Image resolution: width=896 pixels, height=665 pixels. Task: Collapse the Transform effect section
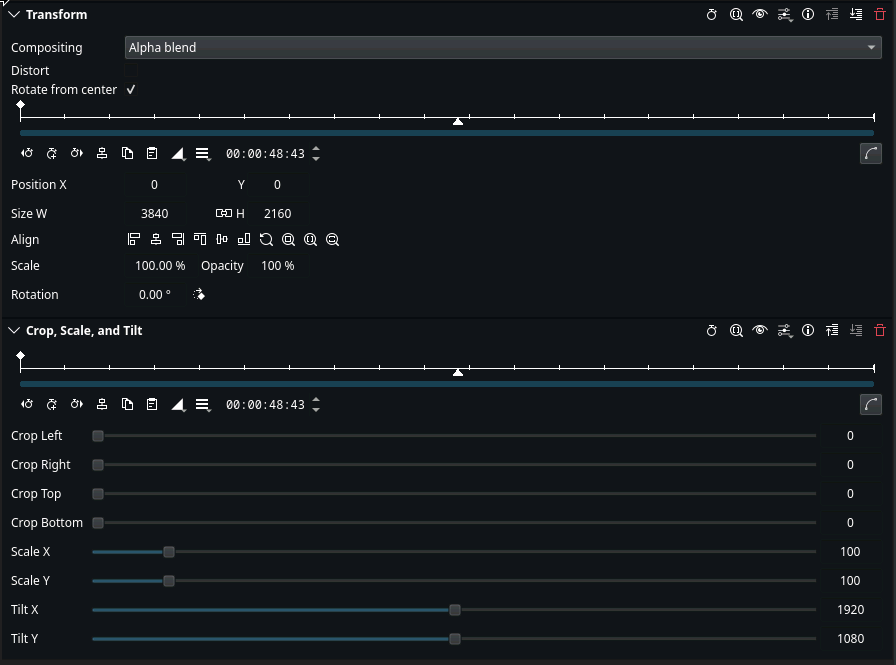click(14, 14)
